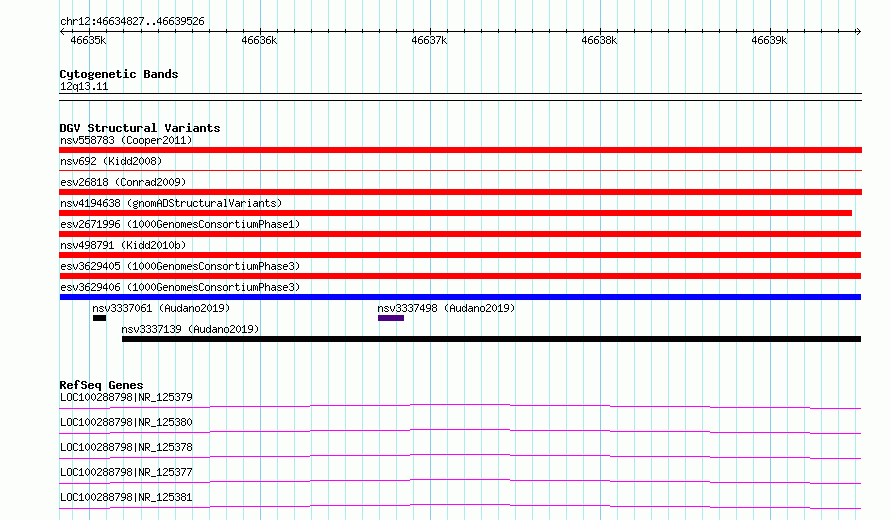This screenshot has width=890, height=520.
Task: Open transcript LOC100288798|NR_125378
Action: coord(126,447)
